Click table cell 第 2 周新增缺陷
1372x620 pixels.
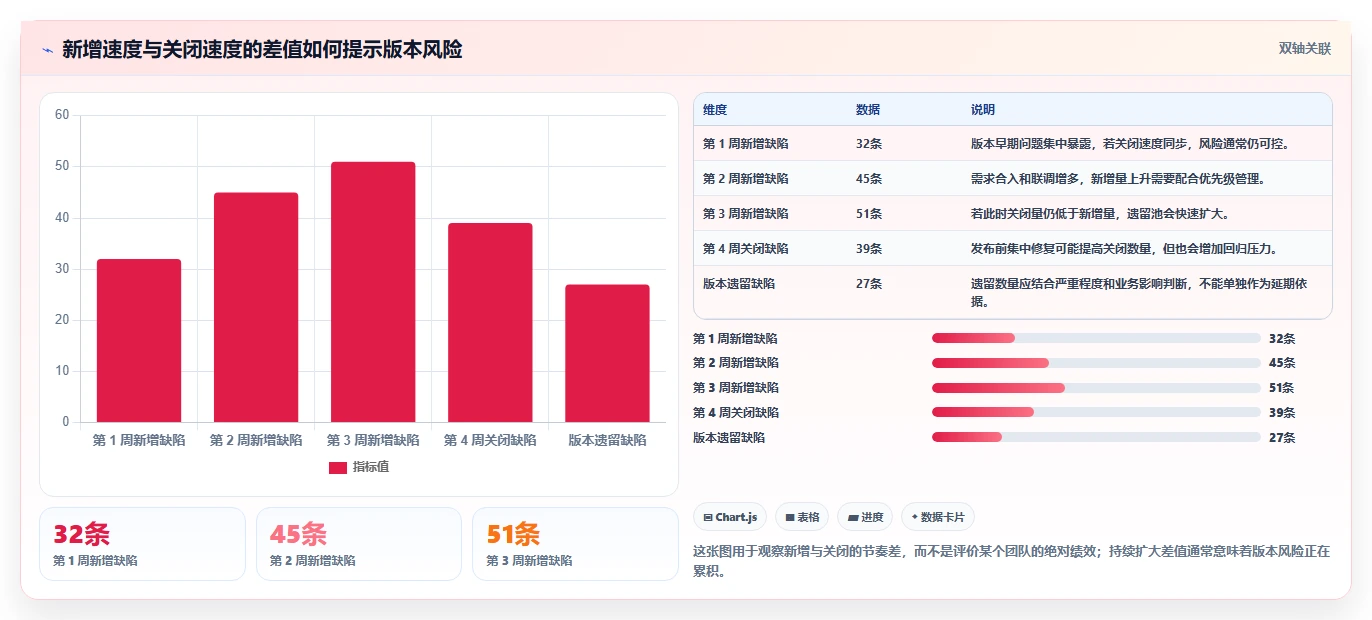click(x=746, y=179)
